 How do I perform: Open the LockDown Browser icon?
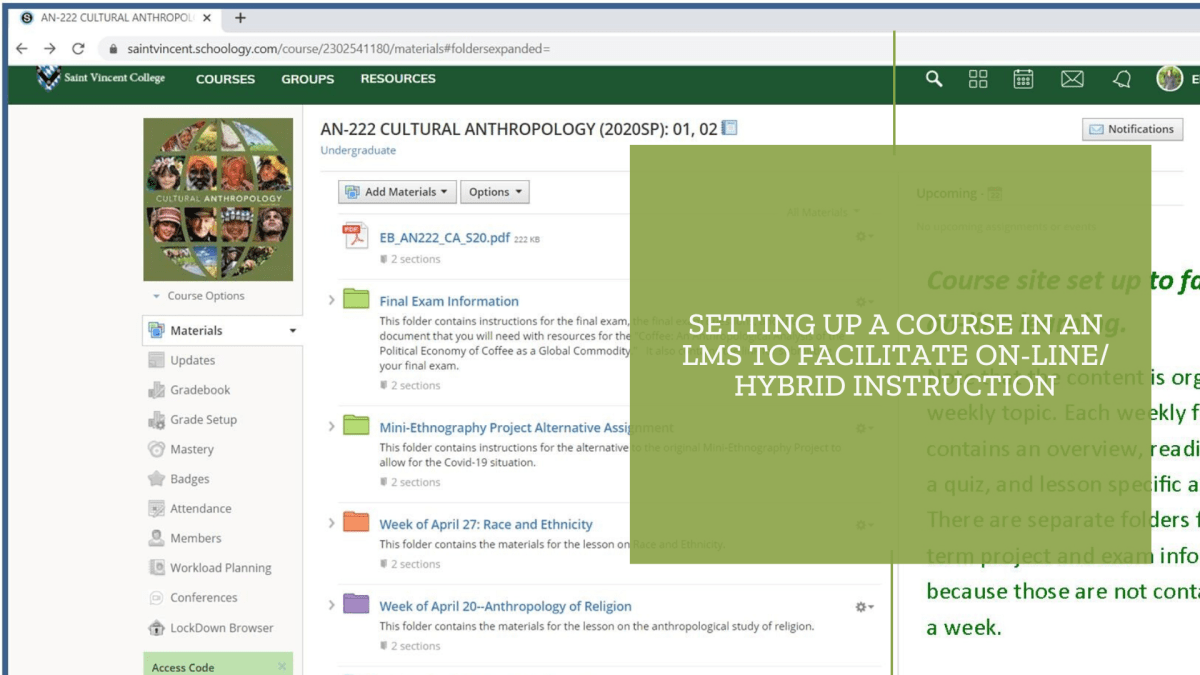(158, 628)
